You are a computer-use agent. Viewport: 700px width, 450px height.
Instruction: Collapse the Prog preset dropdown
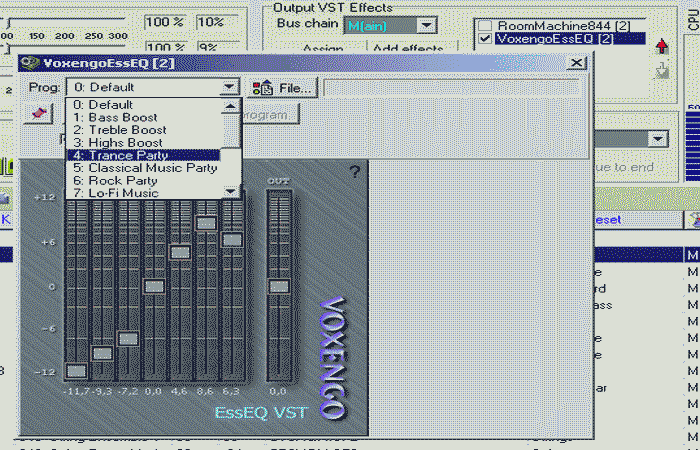coord(230,87)
